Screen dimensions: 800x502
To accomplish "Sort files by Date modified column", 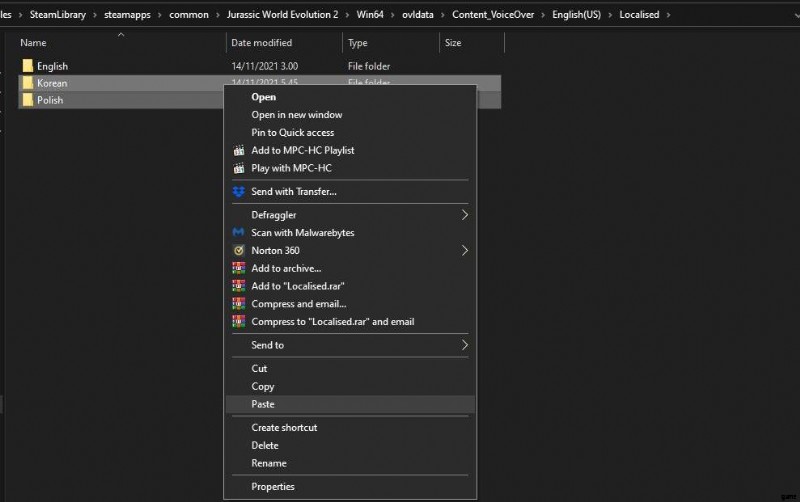I will click(261, 43).
